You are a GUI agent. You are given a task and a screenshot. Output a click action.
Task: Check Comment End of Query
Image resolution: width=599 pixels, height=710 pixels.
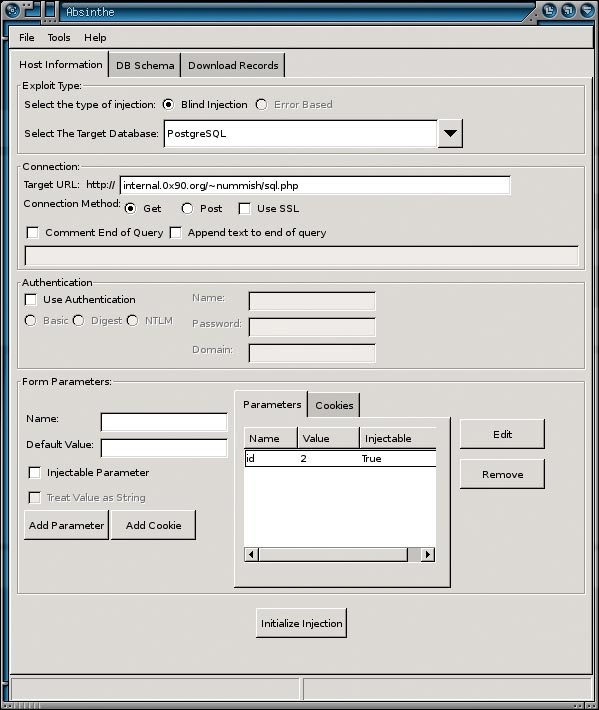pos(33,232)
